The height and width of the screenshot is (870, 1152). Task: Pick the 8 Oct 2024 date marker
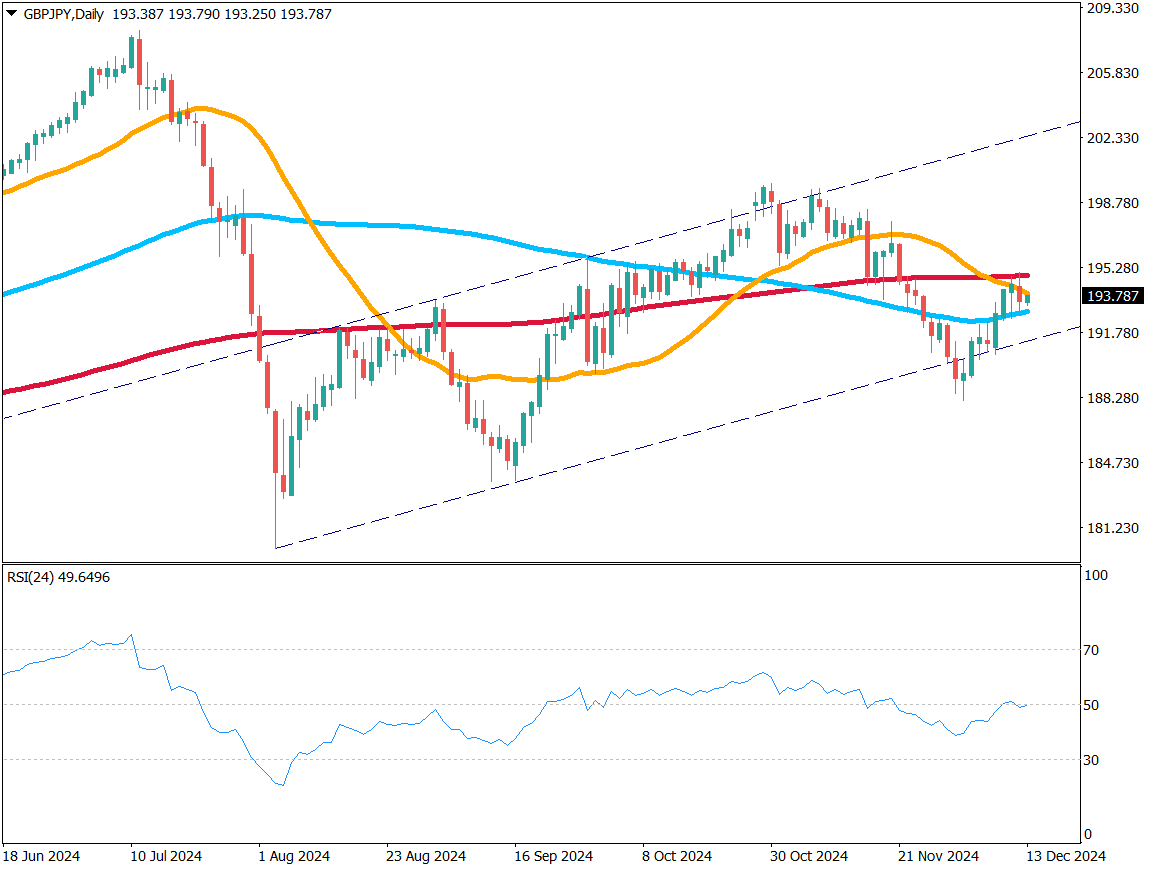[x=678, y=857]
